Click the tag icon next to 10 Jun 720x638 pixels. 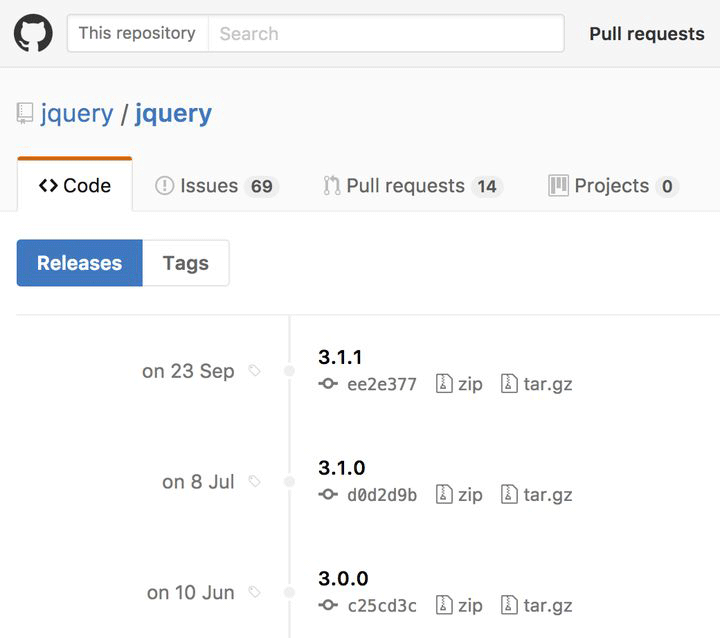(254, 592)
